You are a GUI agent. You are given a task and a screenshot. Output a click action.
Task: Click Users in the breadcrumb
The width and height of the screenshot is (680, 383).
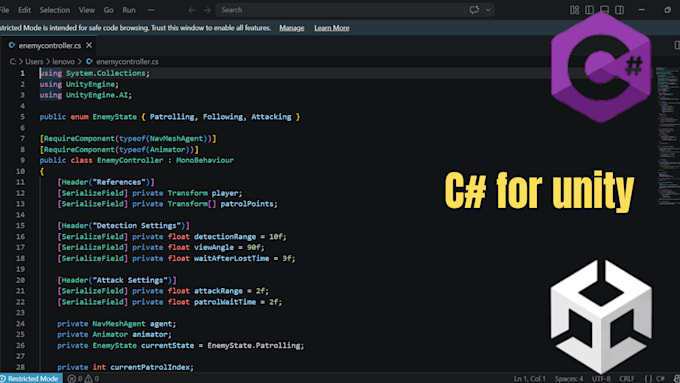coord(34,62)
